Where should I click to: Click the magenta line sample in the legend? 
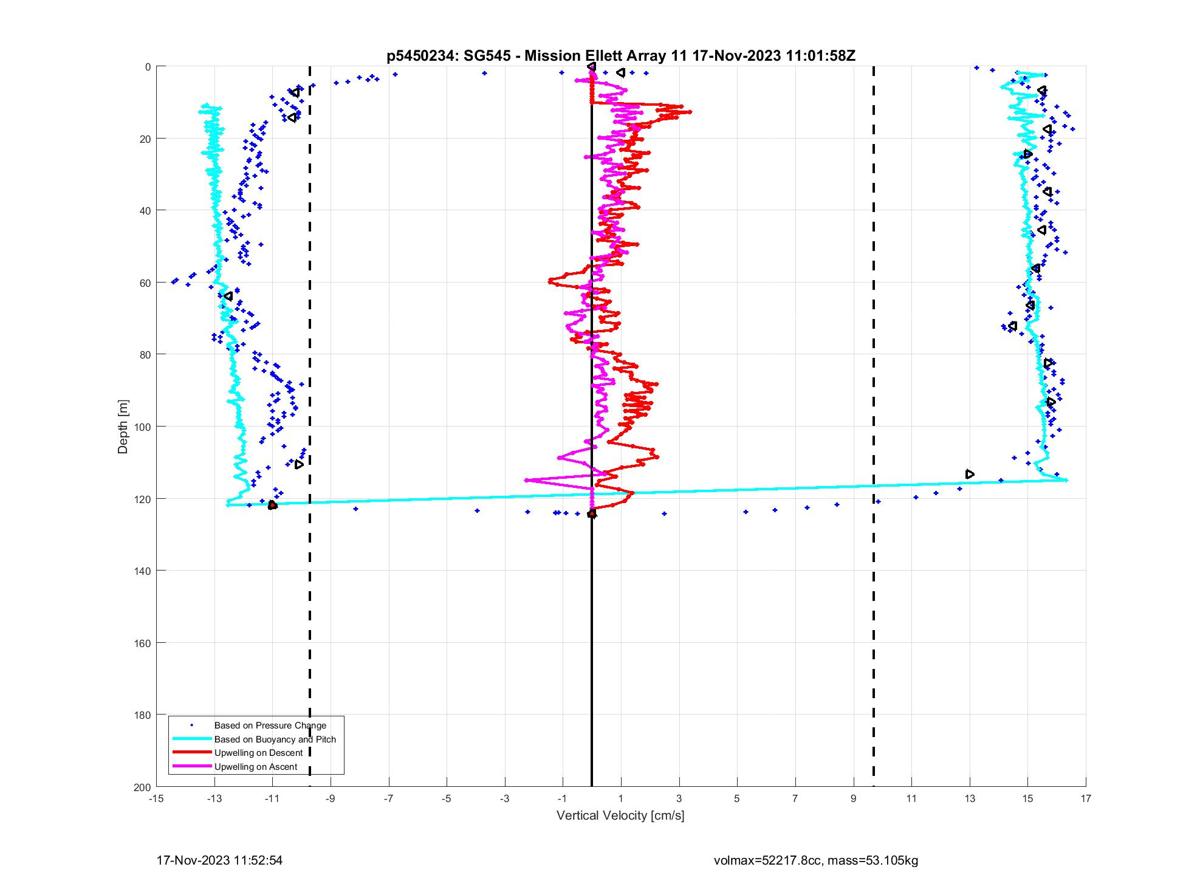[x=192, y=766]
